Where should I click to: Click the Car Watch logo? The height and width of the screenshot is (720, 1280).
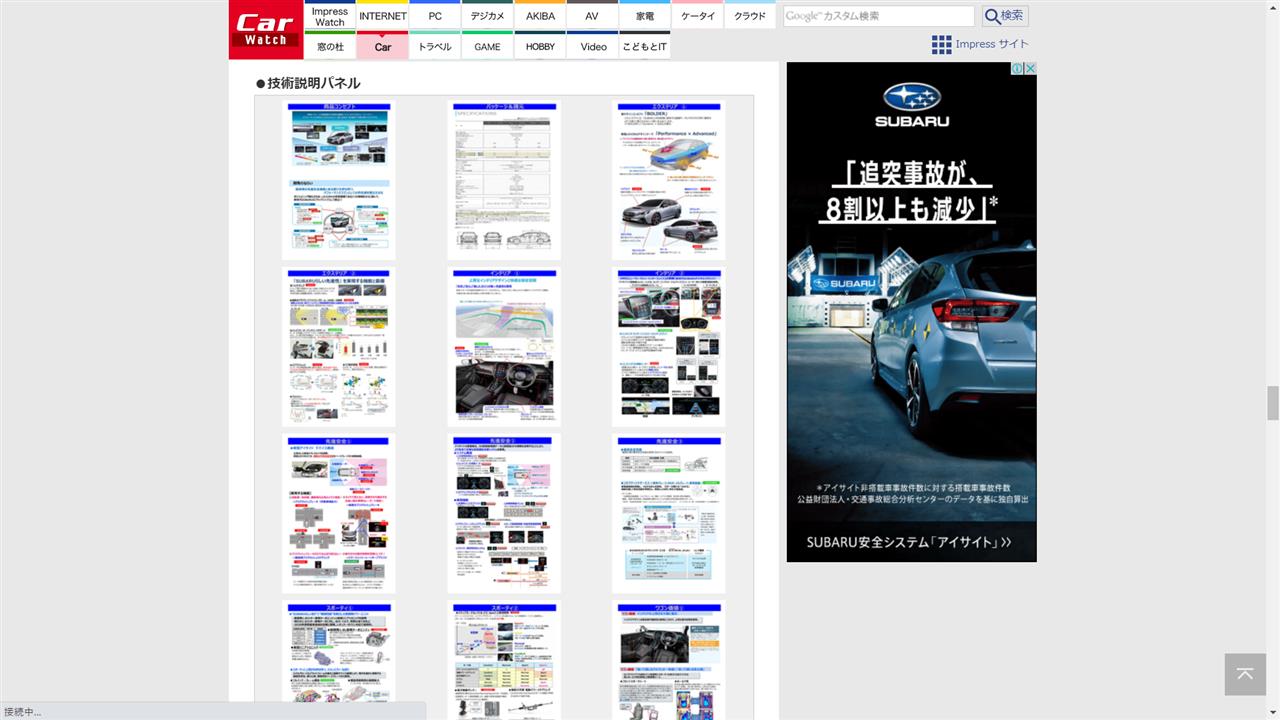(x=266, y=30)
